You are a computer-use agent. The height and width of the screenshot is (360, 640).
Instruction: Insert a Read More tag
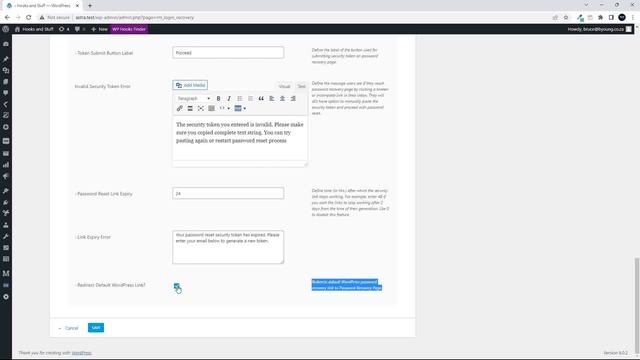point(190,109)
